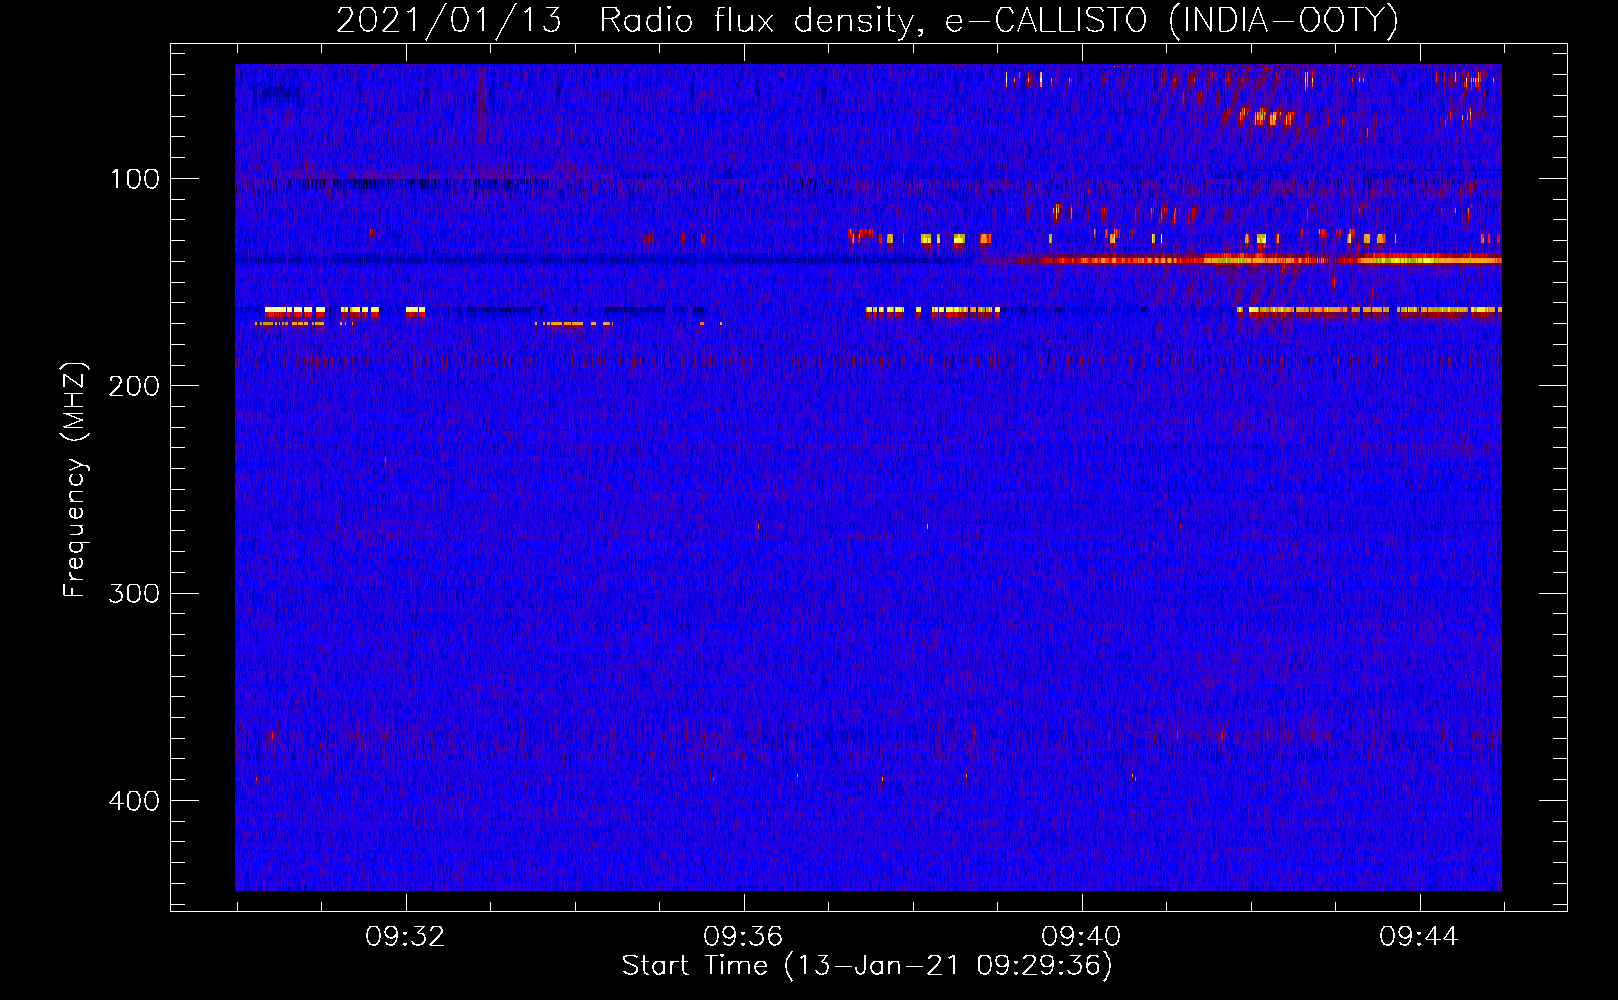Click the plot title 'Radio flux density, e-CALLISTO (INDIA-OOTY)'

click(x=998, y=21)
